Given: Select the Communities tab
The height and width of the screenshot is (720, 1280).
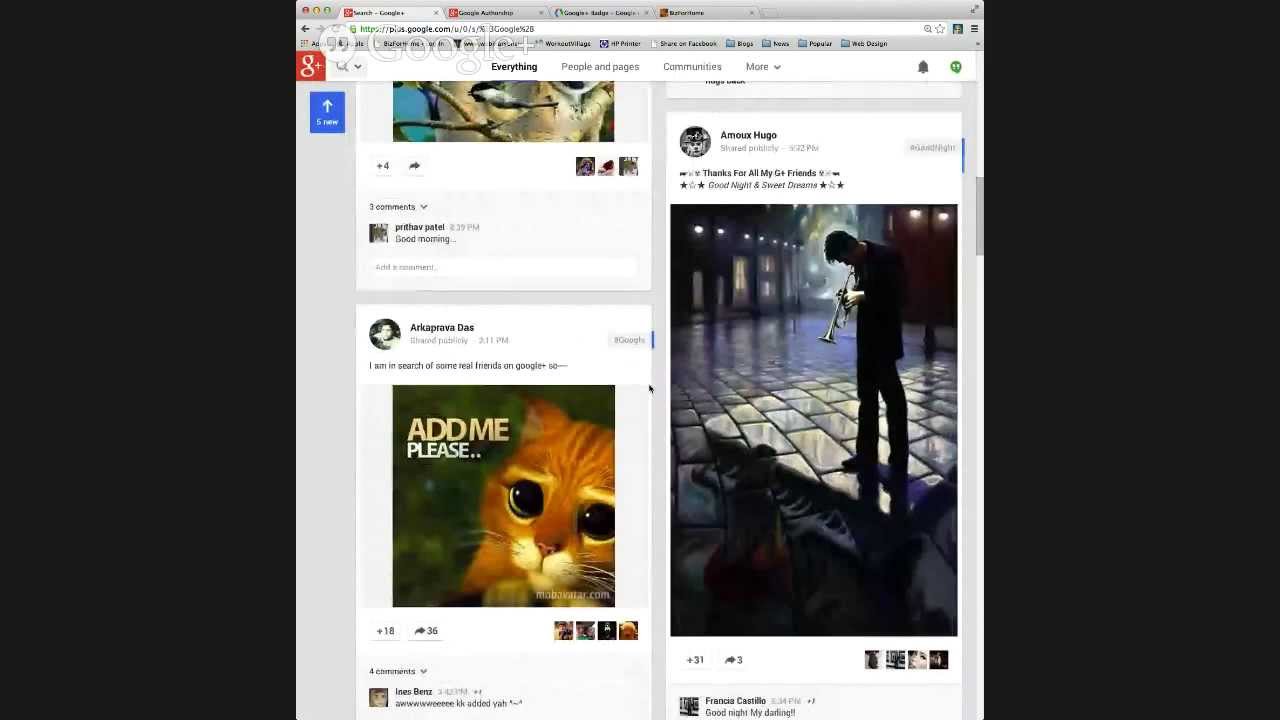Looking at the screenshot, I should [692, 67].
